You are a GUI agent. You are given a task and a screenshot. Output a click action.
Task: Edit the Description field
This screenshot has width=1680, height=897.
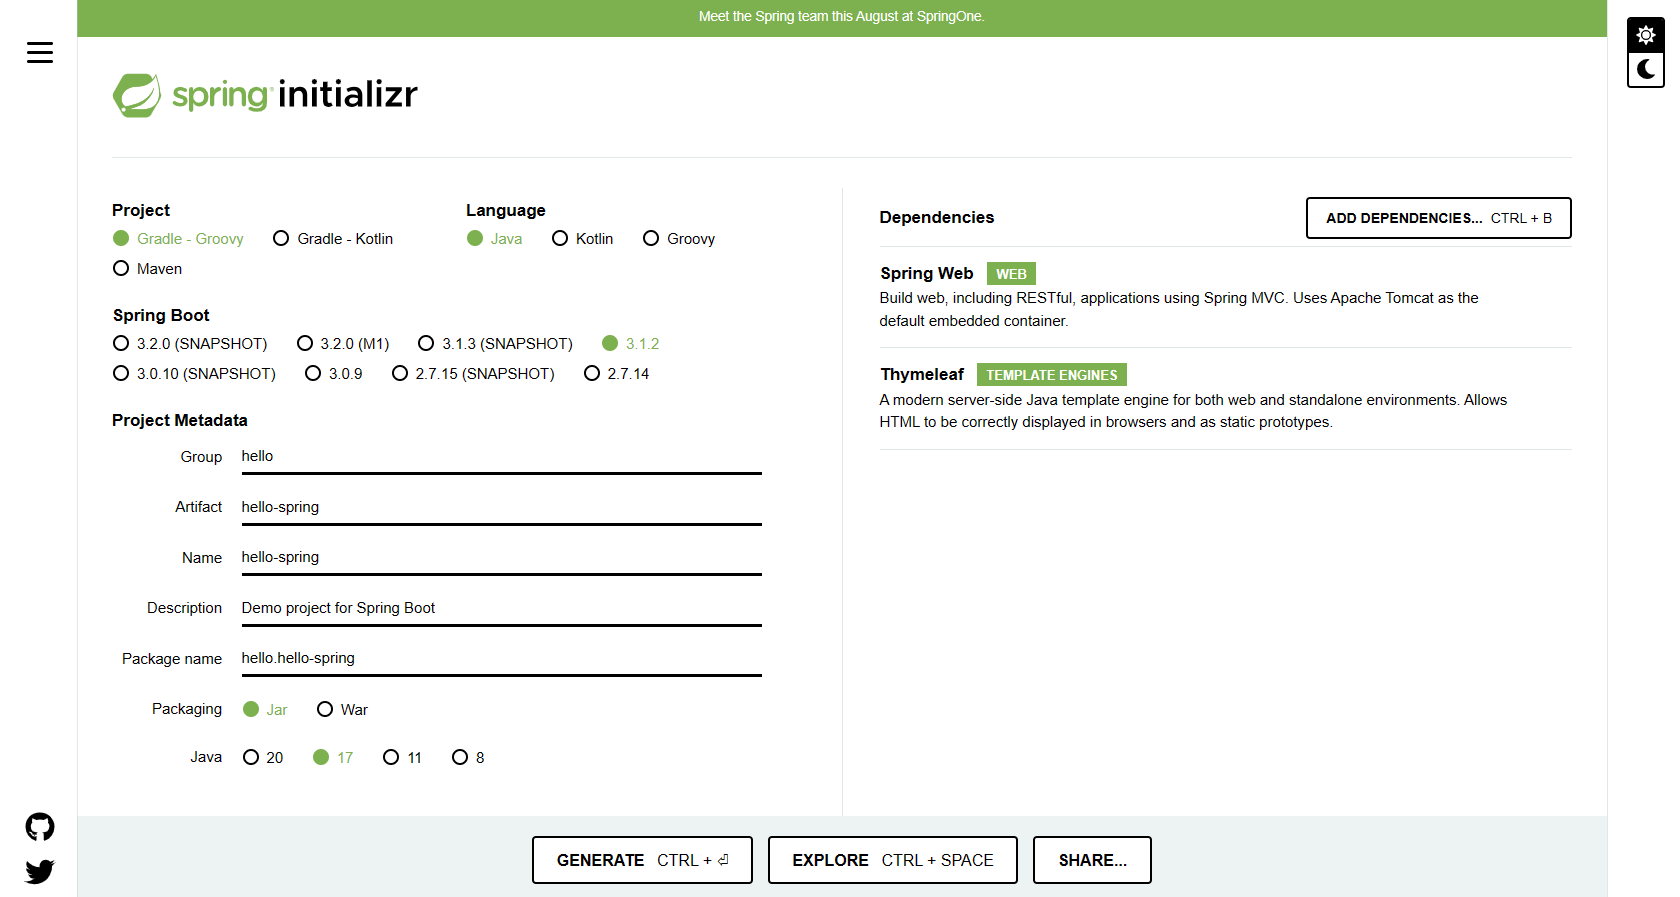tap(501, 608)
